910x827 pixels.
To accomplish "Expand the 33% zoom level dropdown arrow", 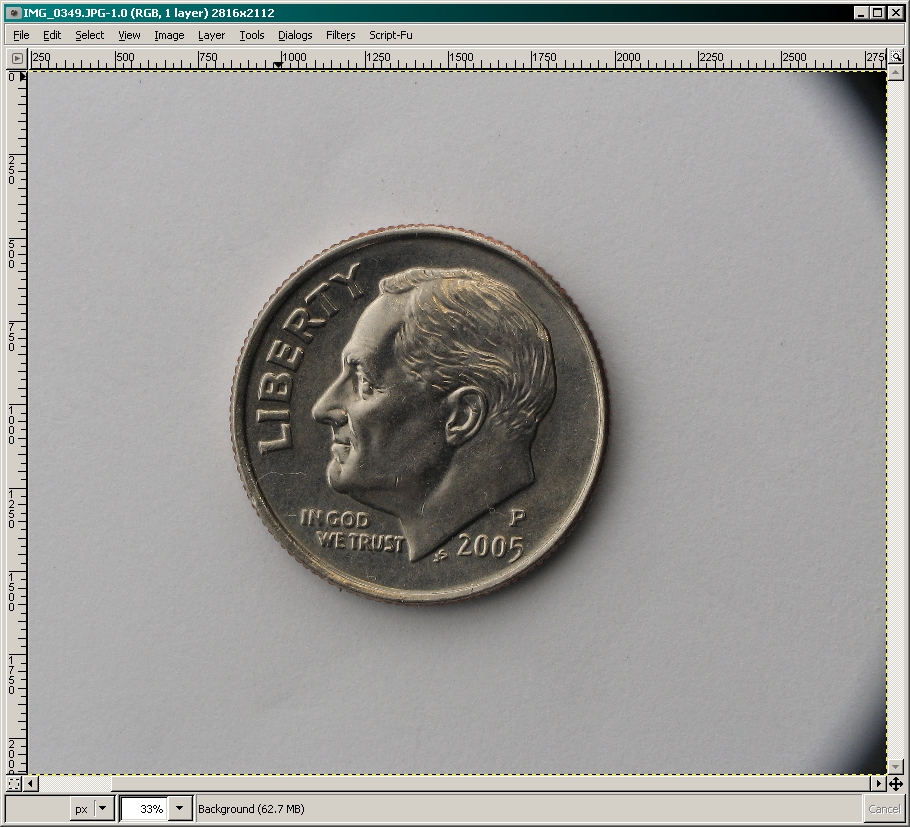I will (x=180, y=809).
